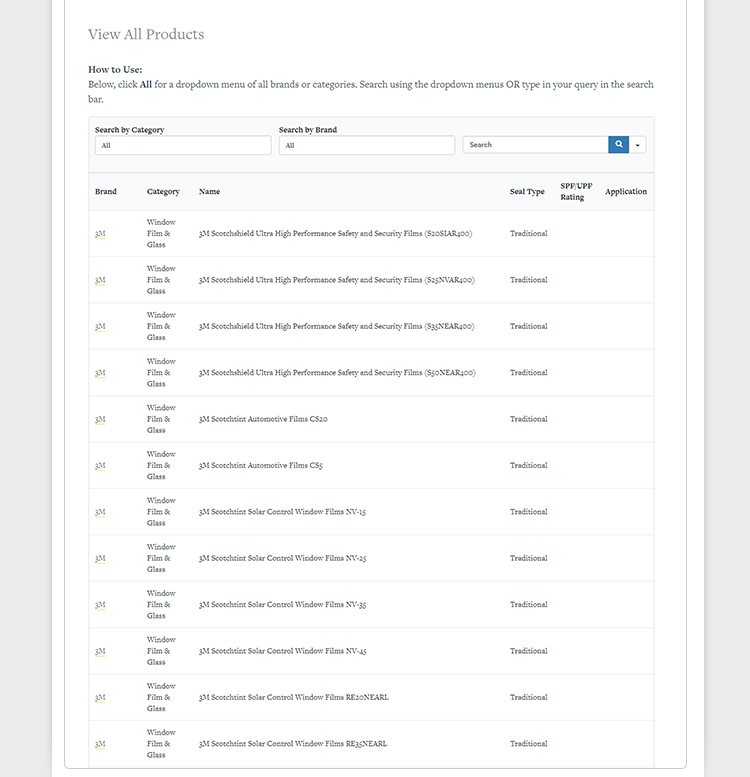Sort by Name column header
This screenshot has width=750, height=777.
coord(210,191)
